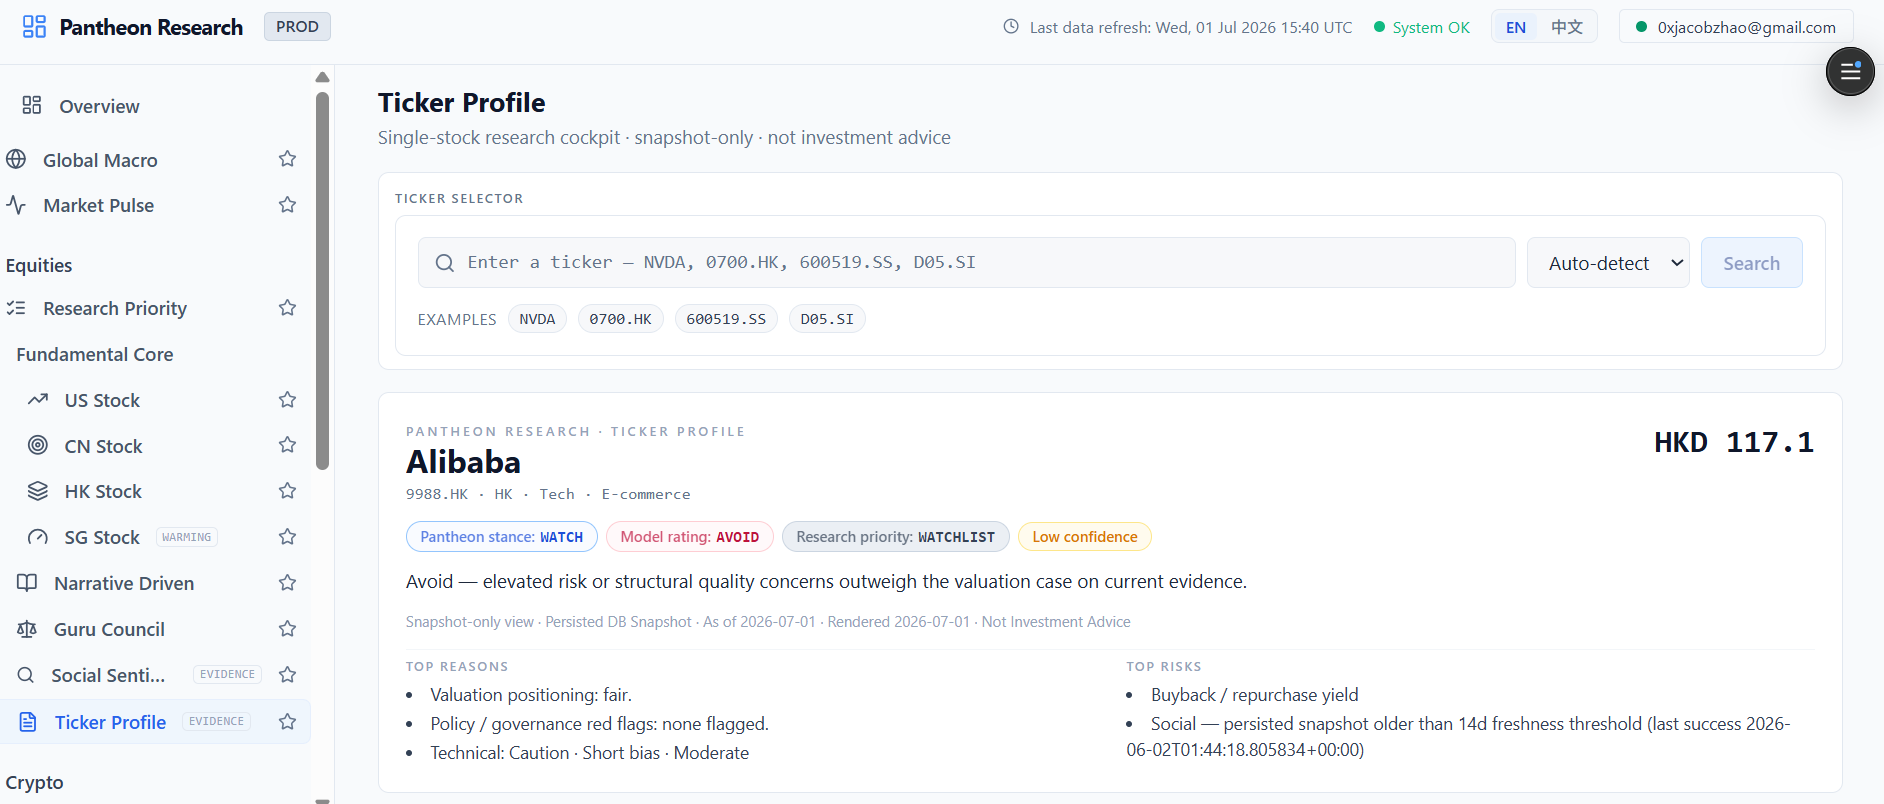Select the 600519.SS example ticker

(726, 319)
